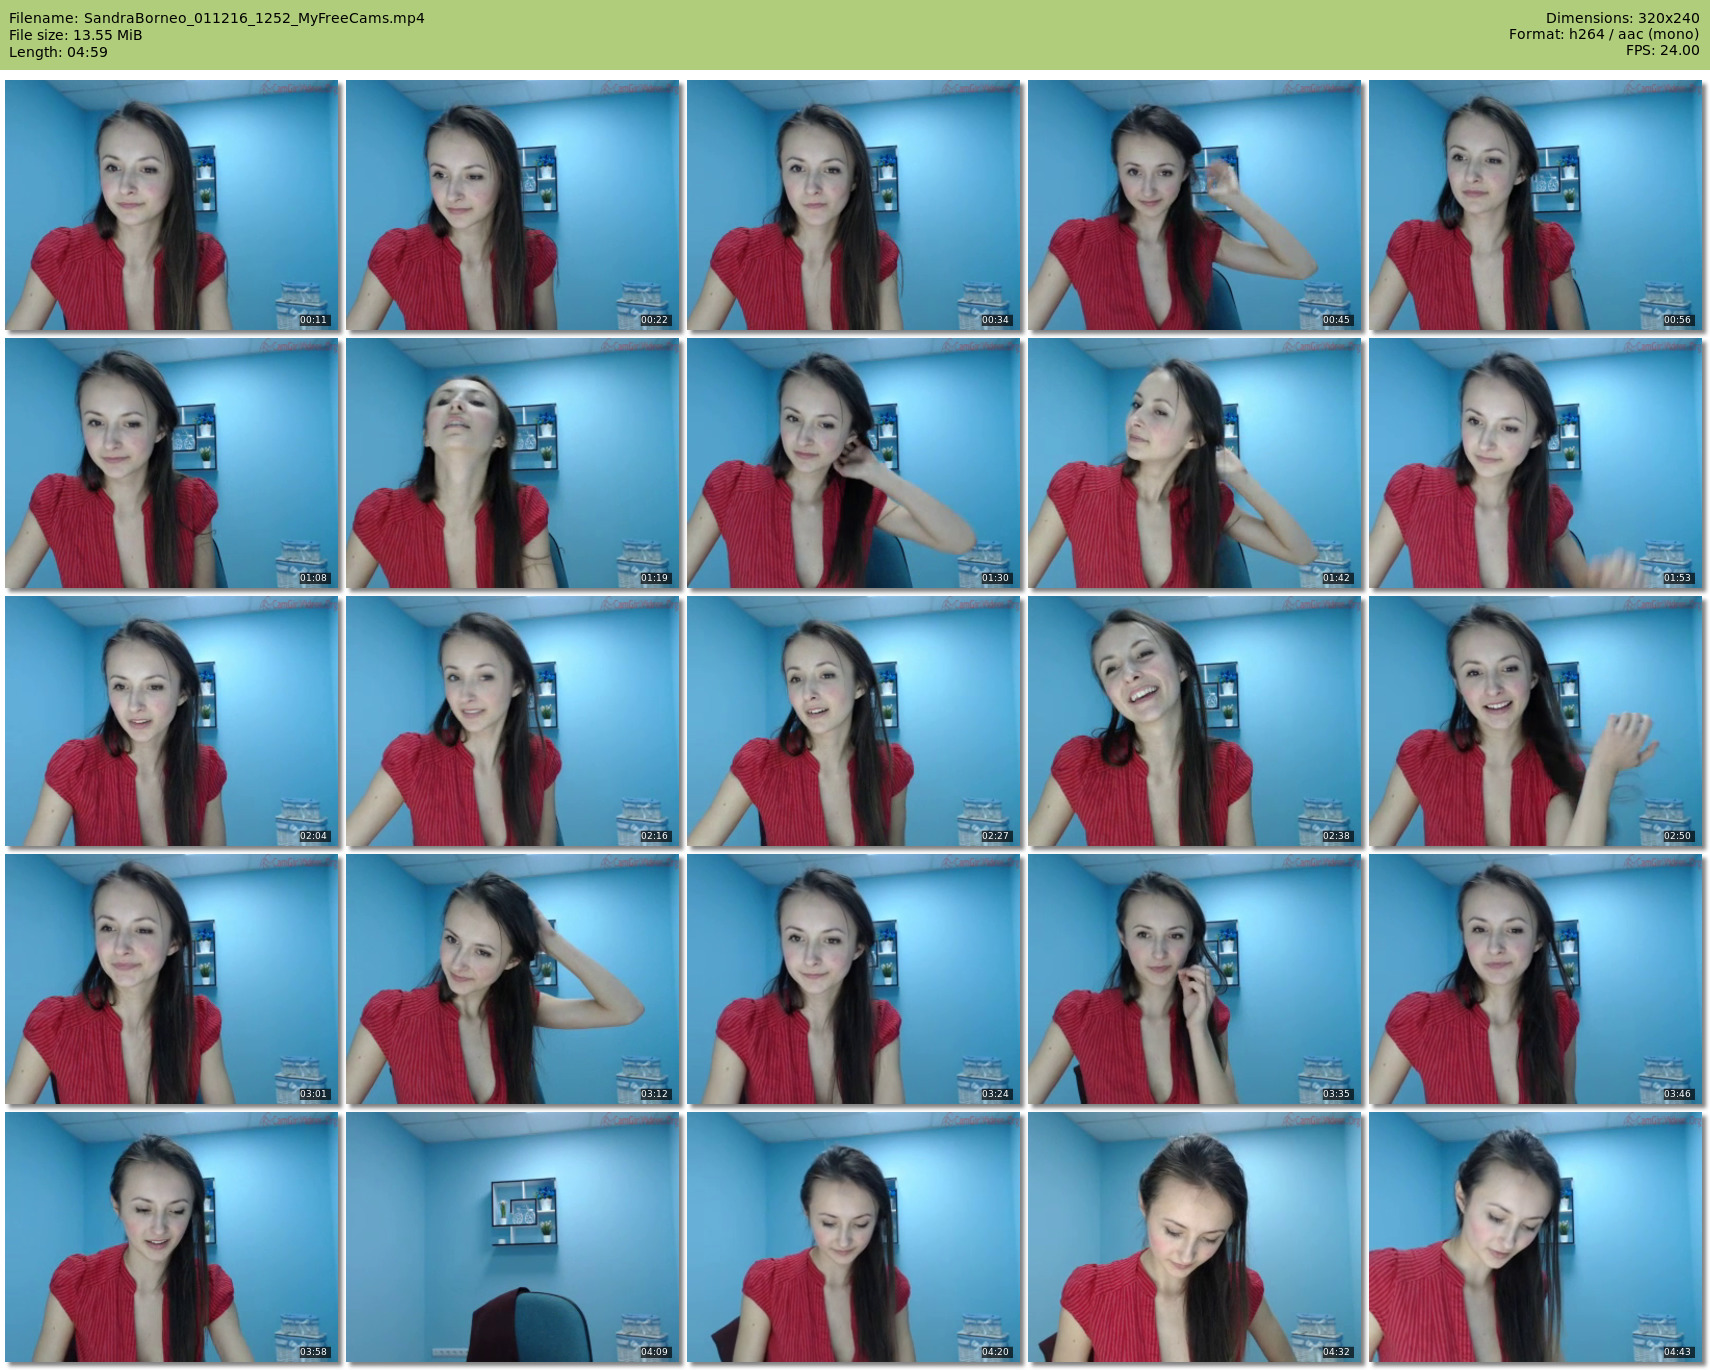1710x1370 pixels.
Task: Open the empty-chair frame at 04:09
Action: point(513,1237)
